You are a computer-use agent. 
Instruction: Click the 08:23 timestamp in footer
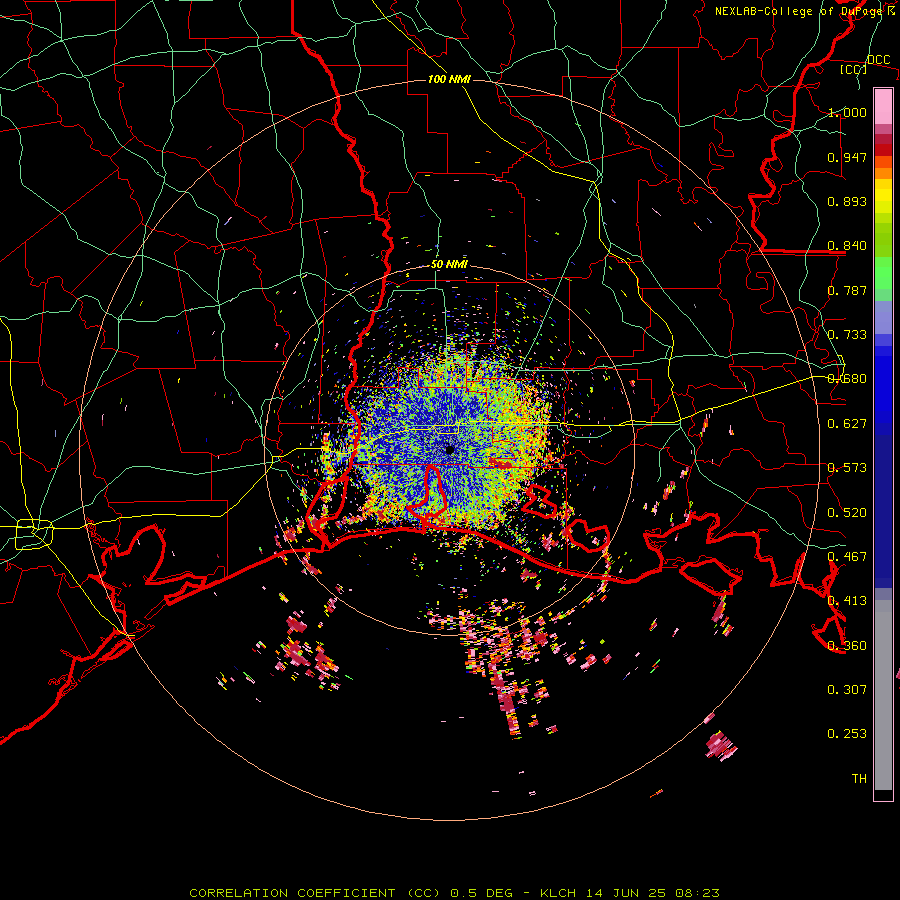click(x=697, y=893)
